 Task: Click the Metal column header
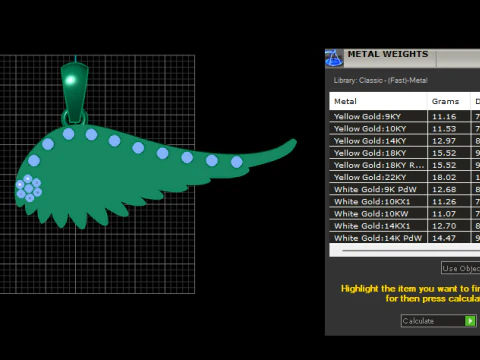(378, 101)
